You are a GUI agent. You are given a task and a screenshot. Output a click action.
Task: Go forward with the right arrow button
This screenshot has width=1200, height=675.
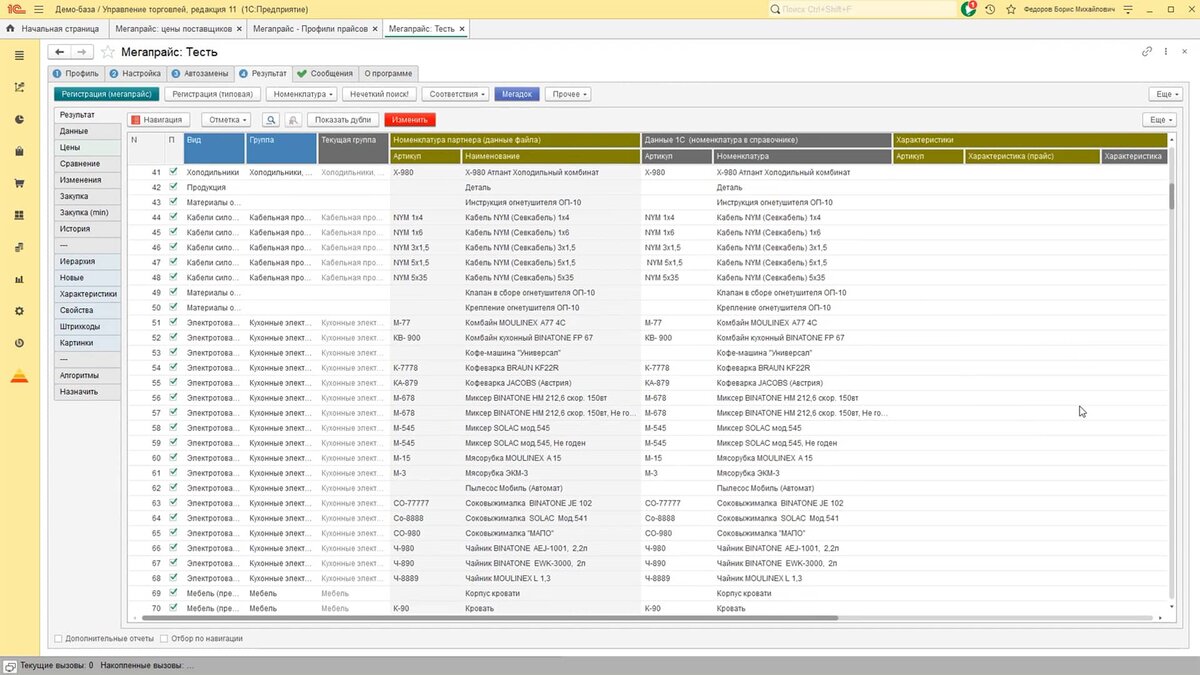point(82,51)
